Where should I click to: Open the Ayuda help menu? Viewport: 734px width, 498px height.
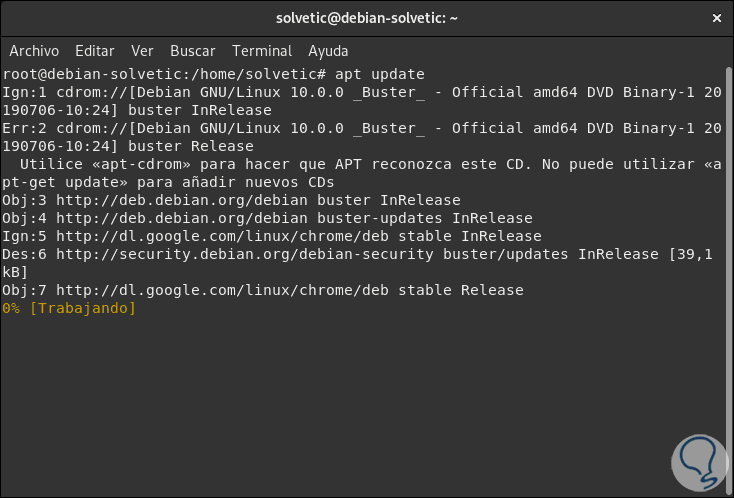pyautogui.click(x=328, y=50)
